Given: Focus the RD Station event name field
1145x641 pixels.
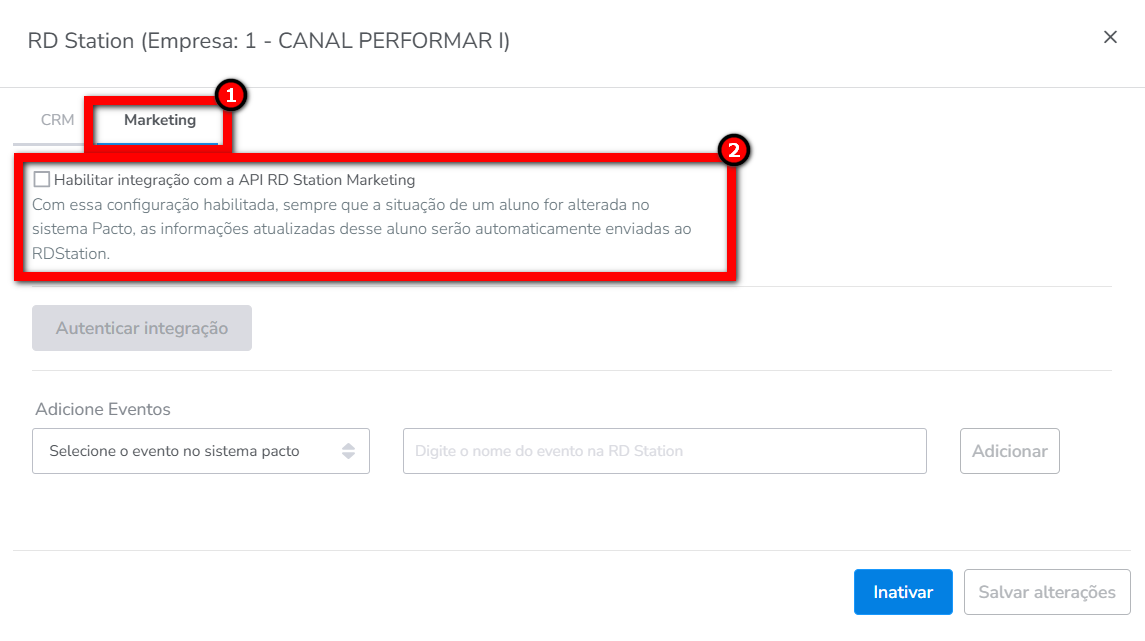Looking at the screenshot, I should click(x=664, y=451).
